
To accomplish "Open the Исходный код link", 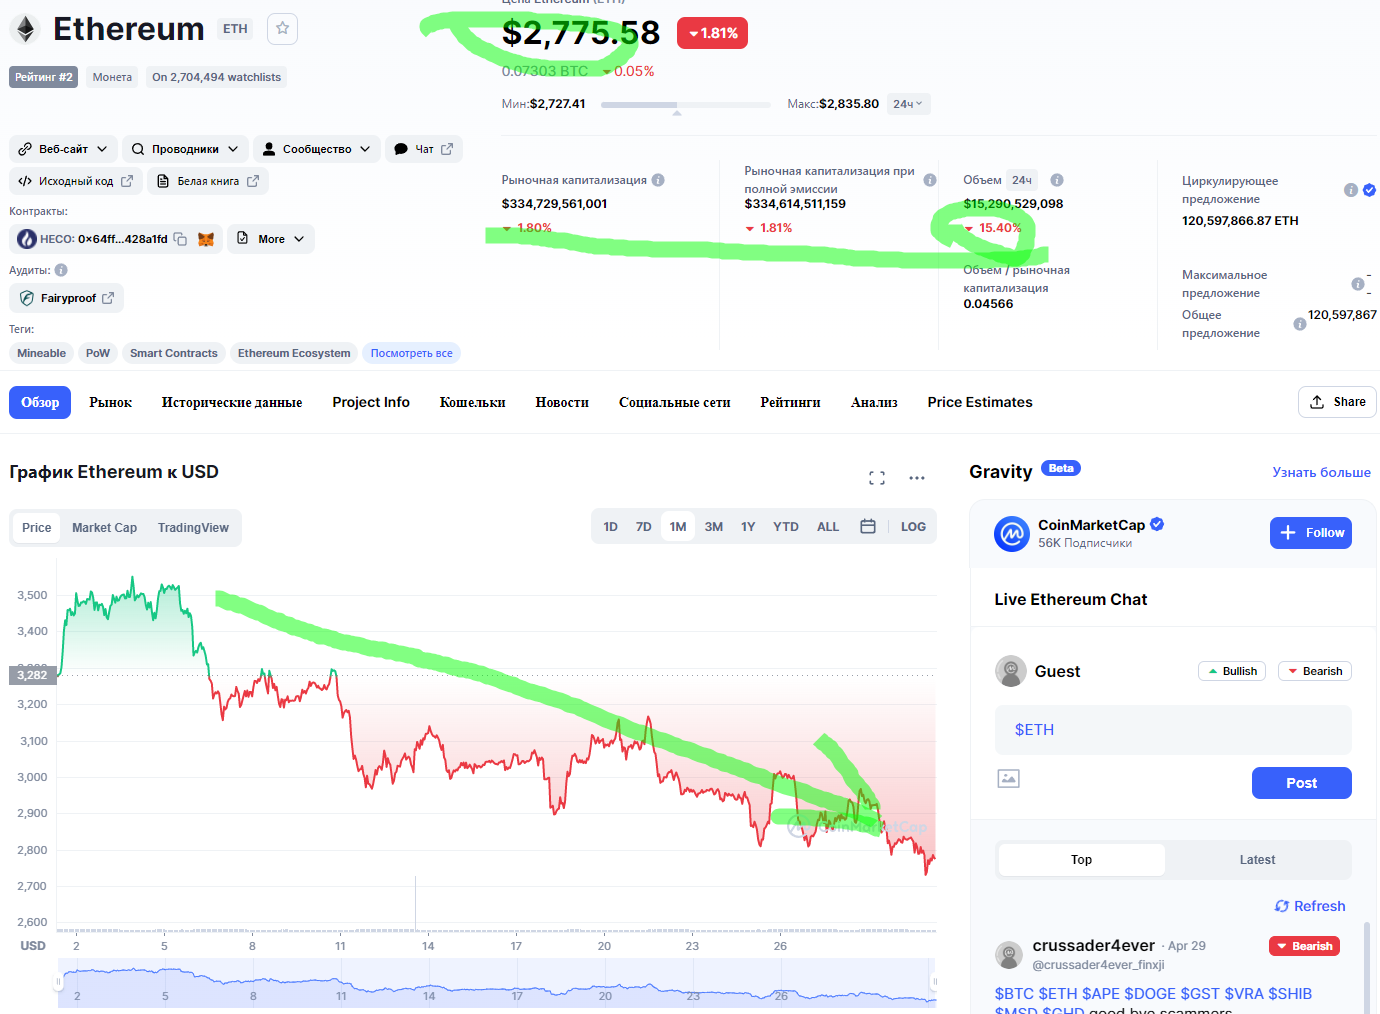I will [76, 181].
